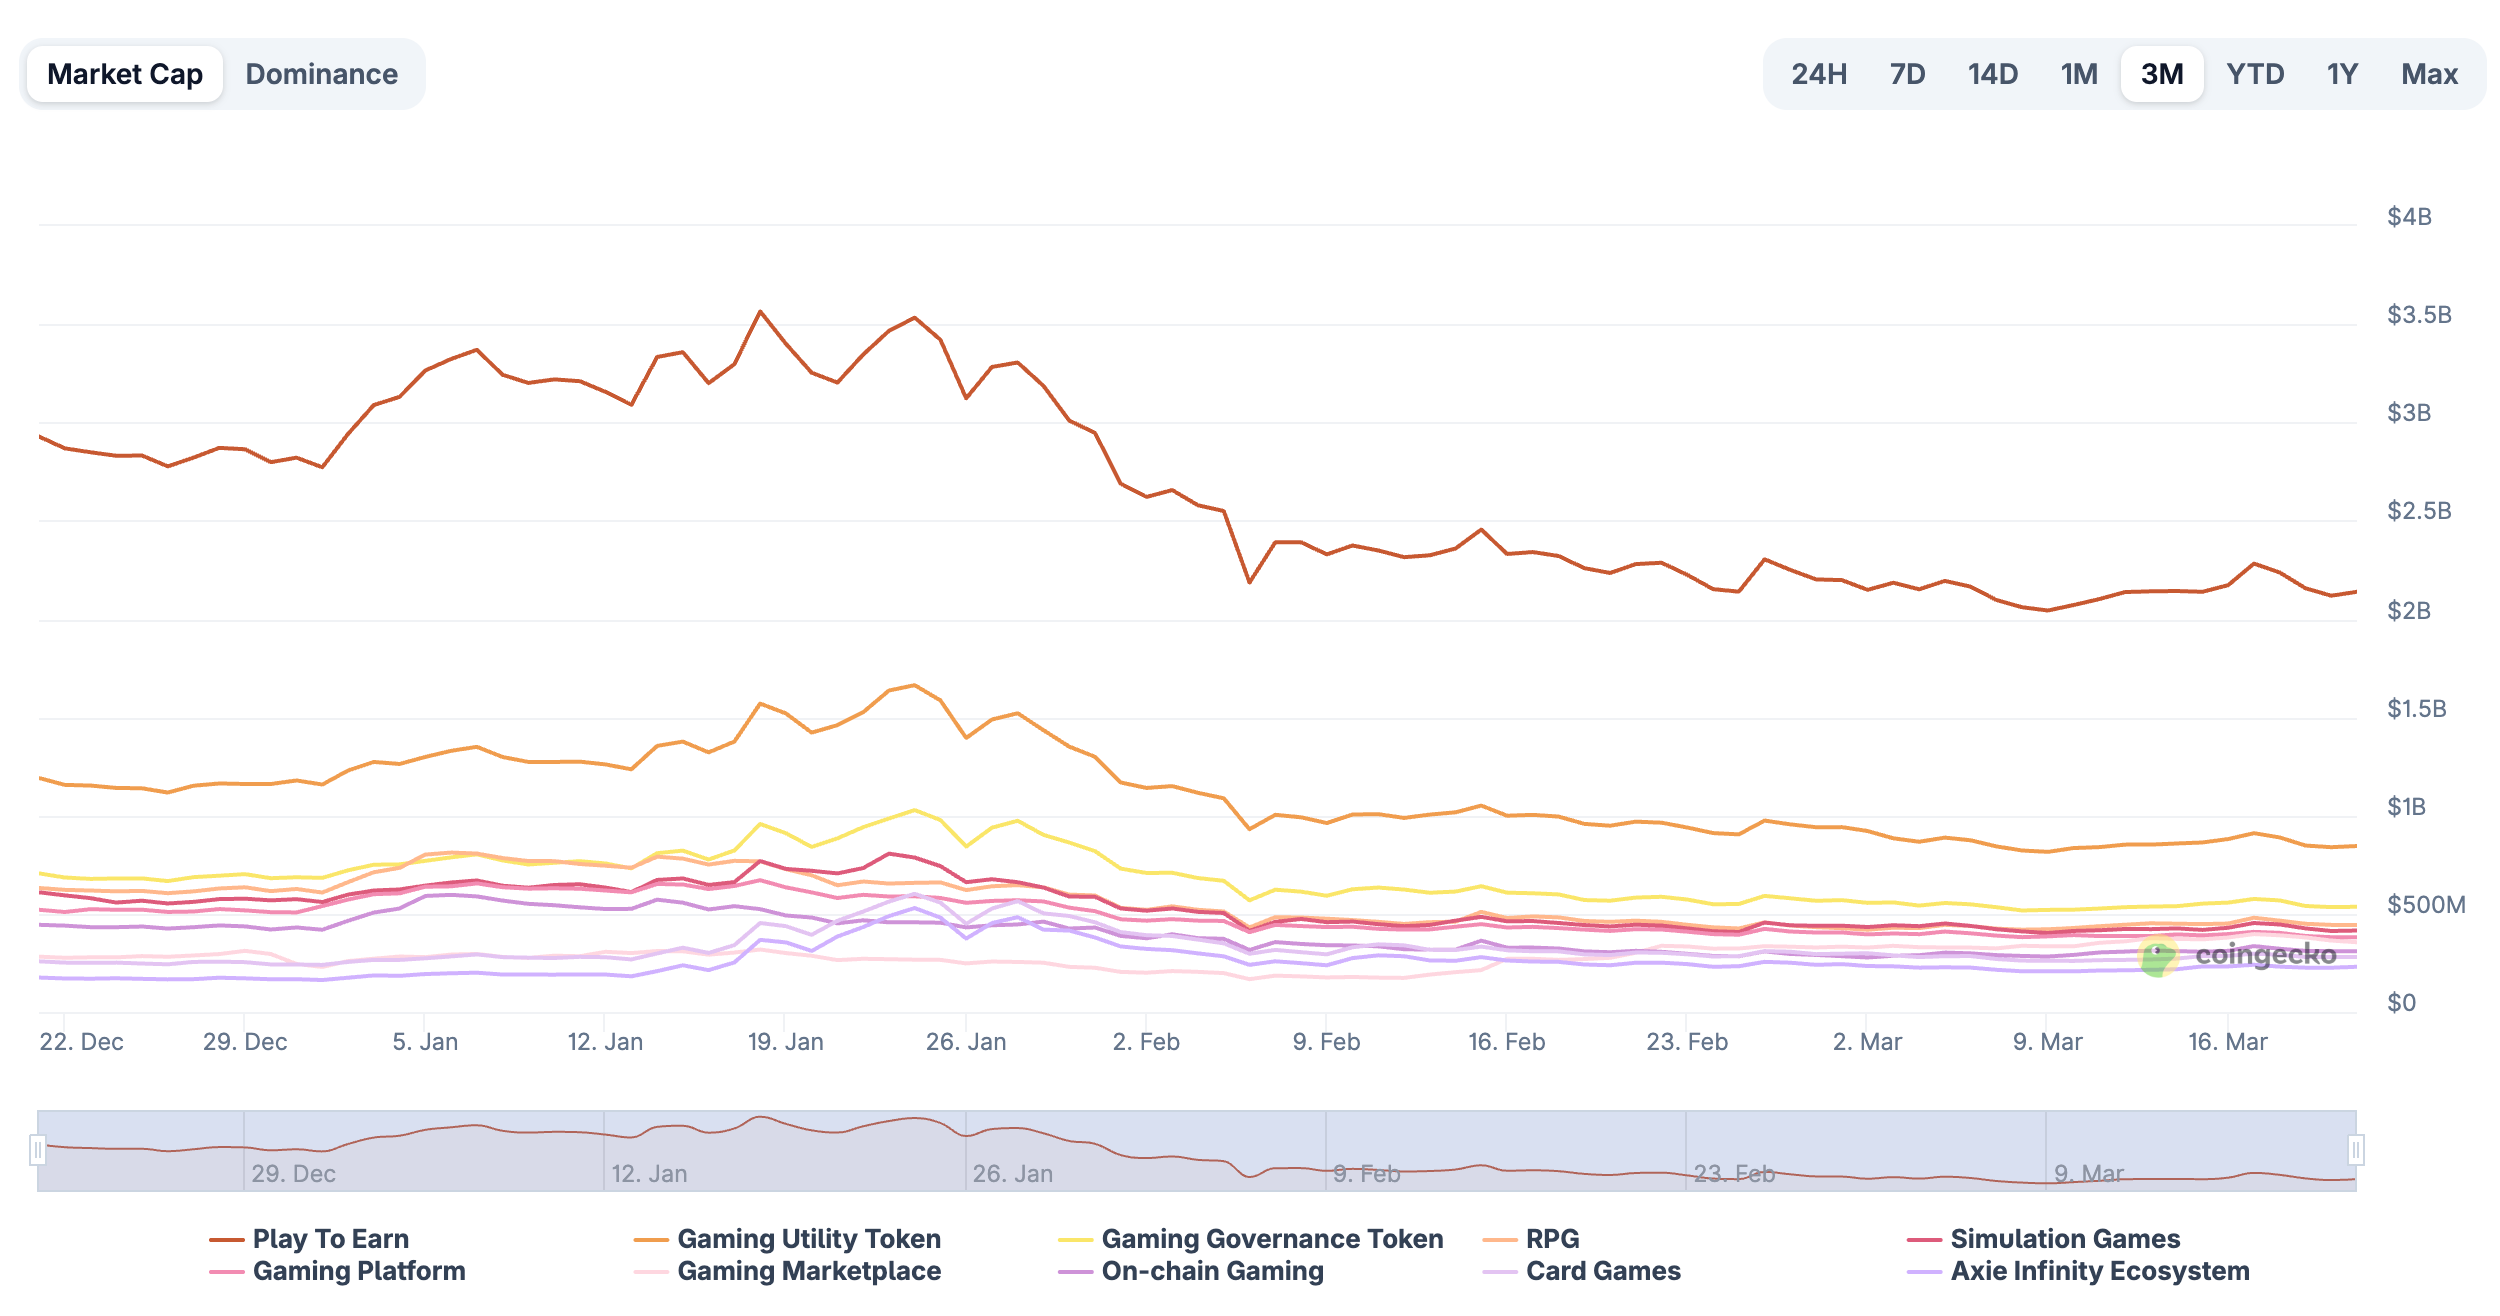Click the right navigator range handle

(2356, 1150)
